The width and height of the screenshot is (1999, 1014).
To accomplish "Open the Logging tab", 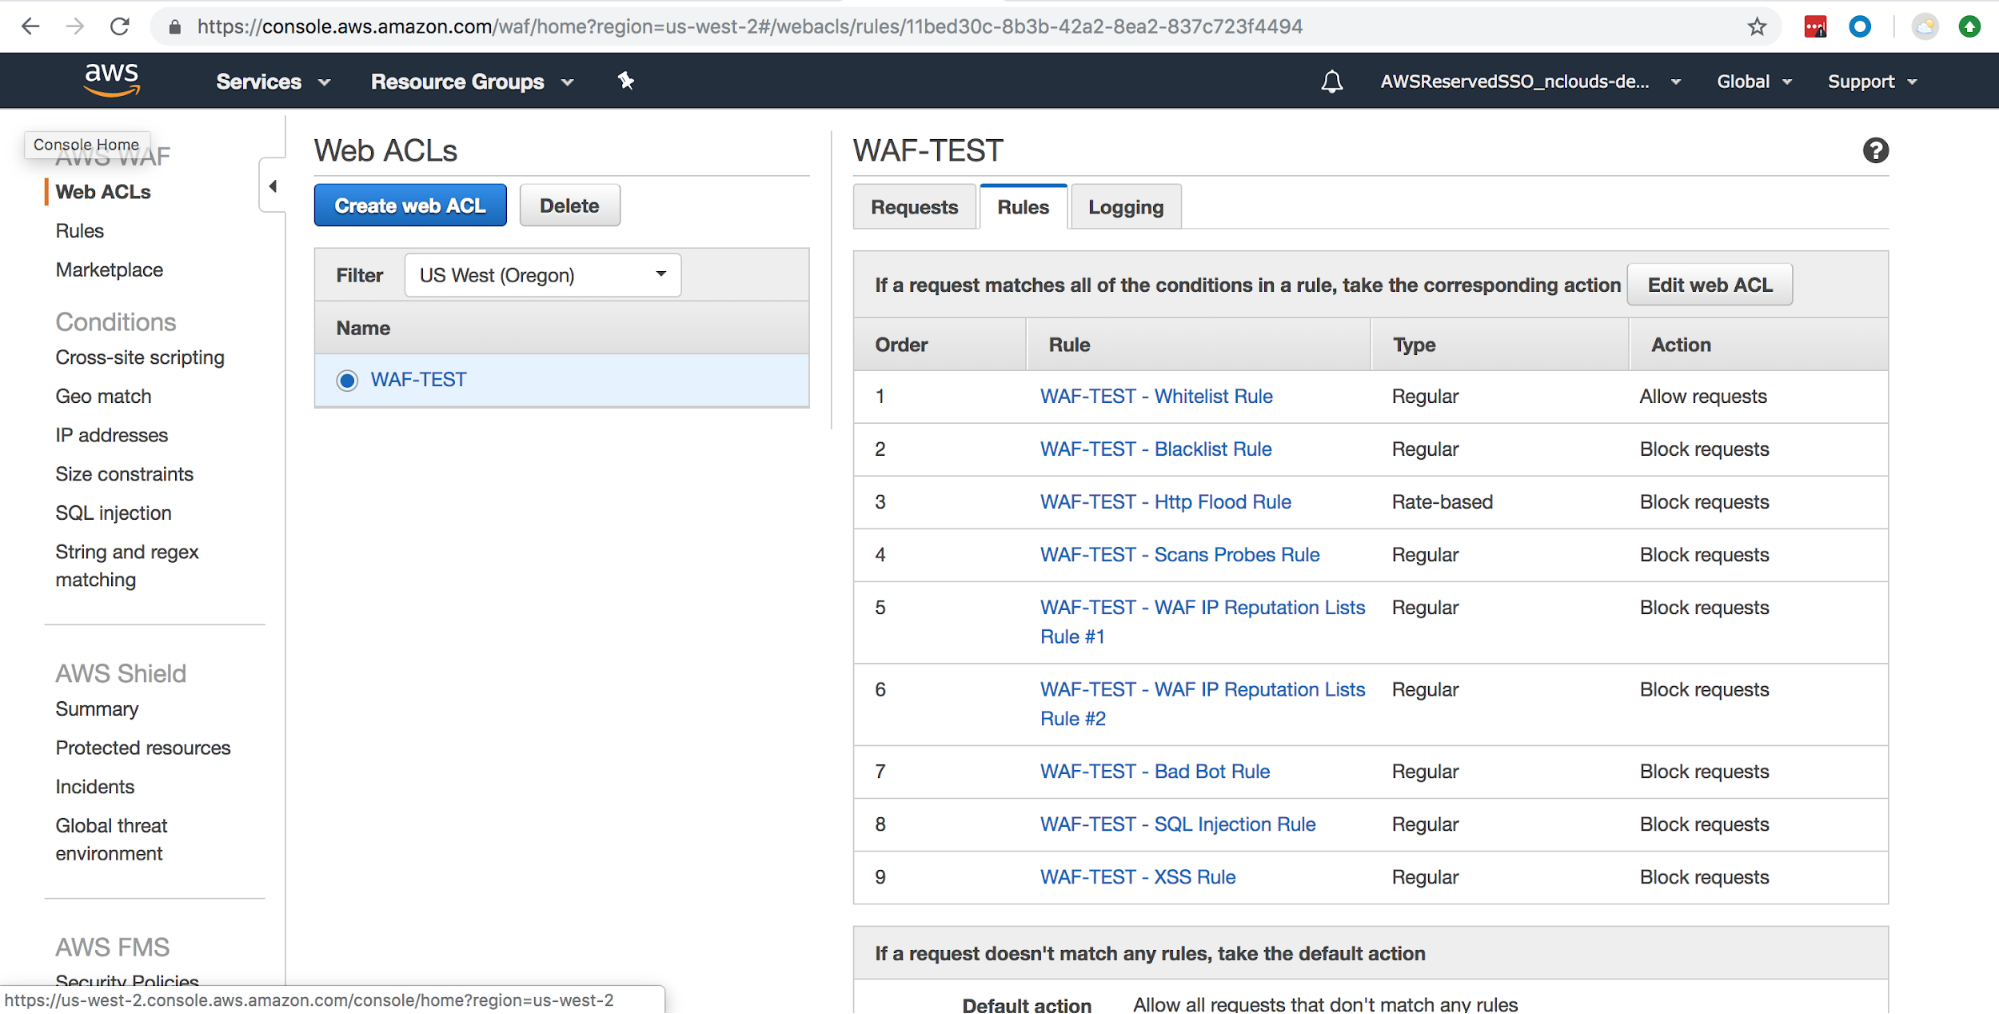I will pyautogui.click(x=1125, y=206).
